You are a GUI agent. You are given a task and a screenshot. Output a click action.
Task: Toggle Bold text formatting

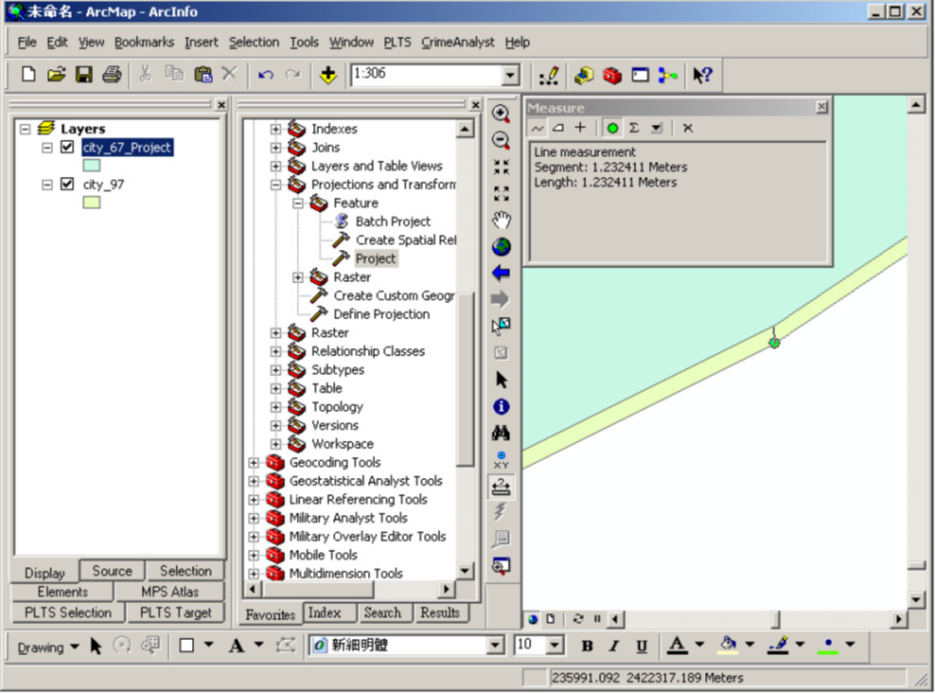(x=587, y=646)
